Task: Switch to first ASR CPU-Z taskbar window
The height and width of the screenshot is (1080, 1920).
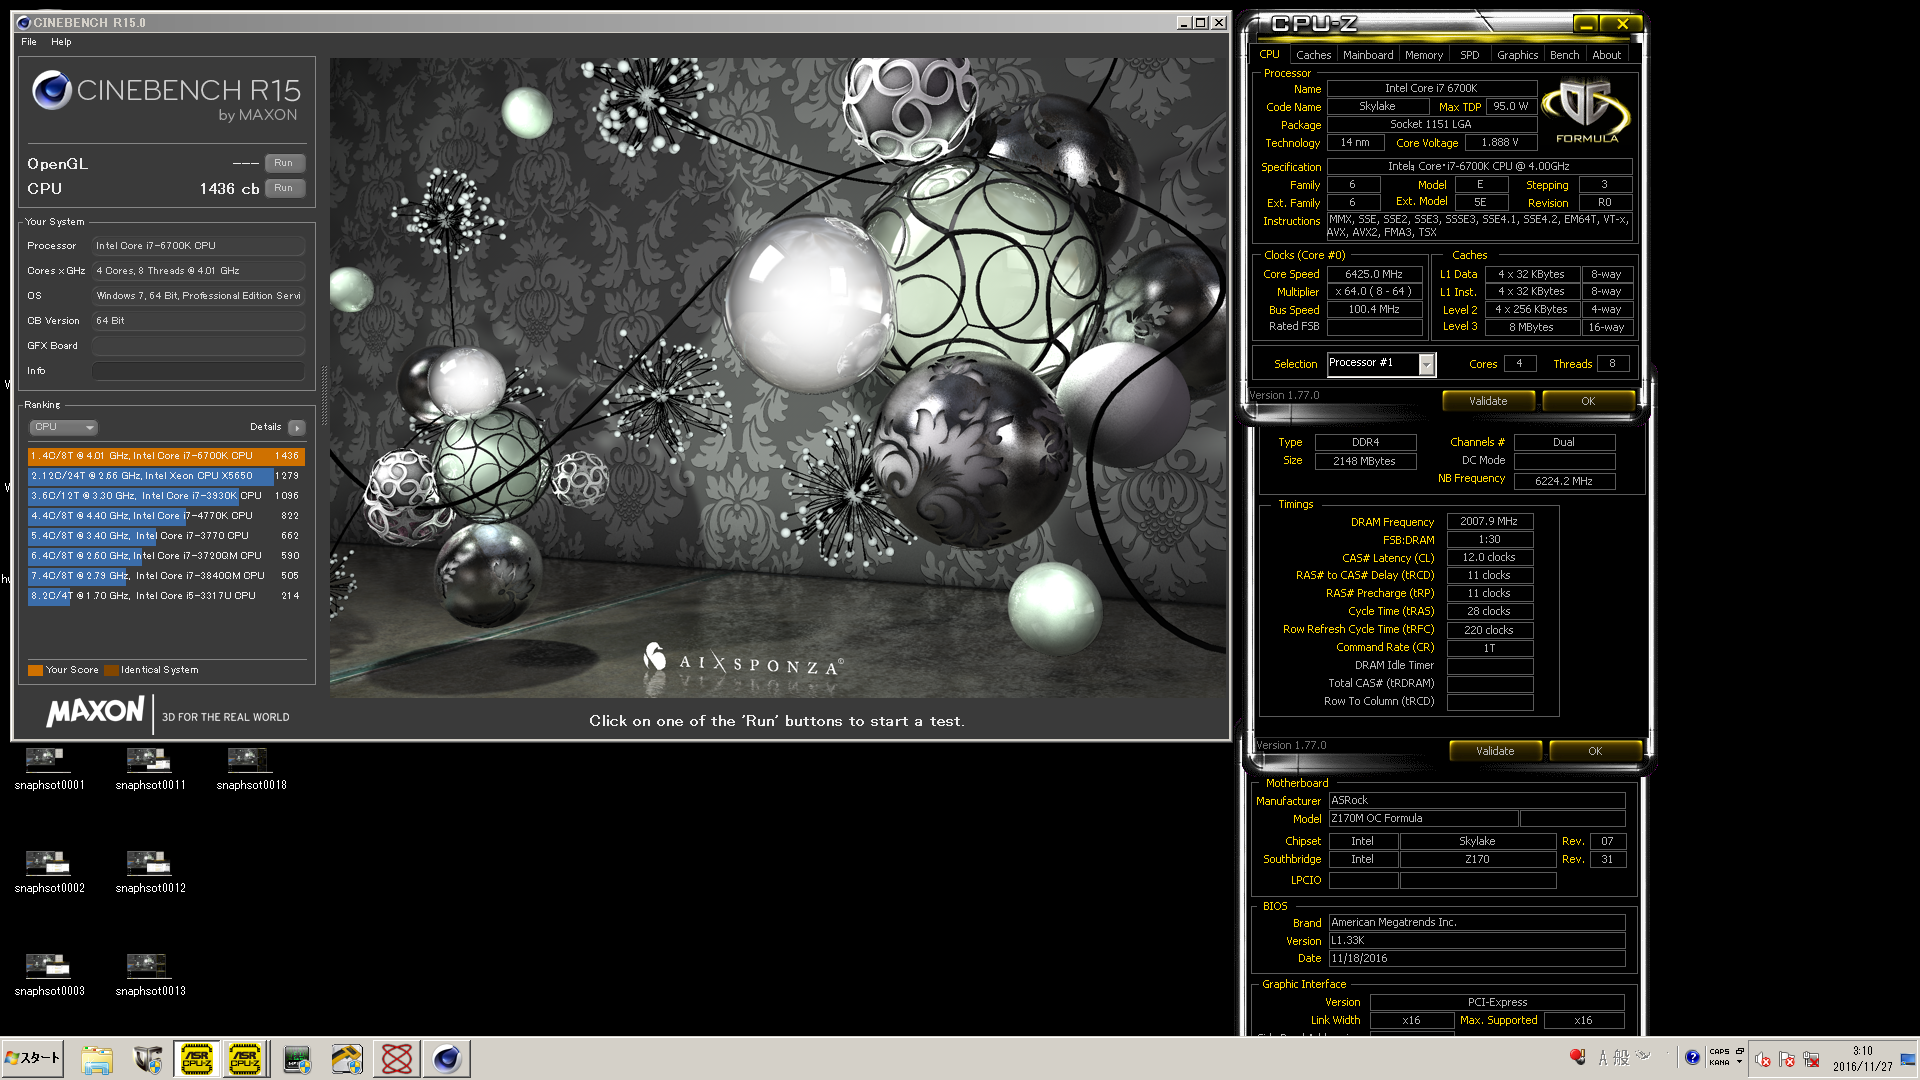Action: tap(197, 1059)
